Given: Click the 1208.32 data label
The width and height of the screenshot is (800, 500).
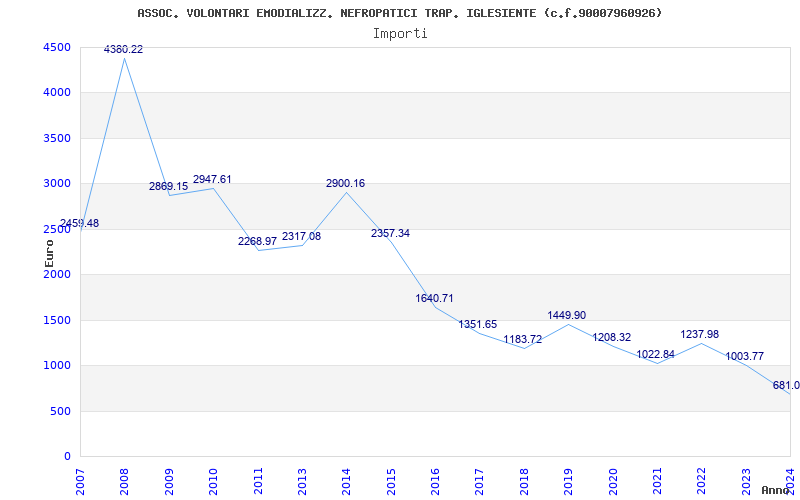Looking at the screenshot, I should pyautogui.click(x=612, y=338).
